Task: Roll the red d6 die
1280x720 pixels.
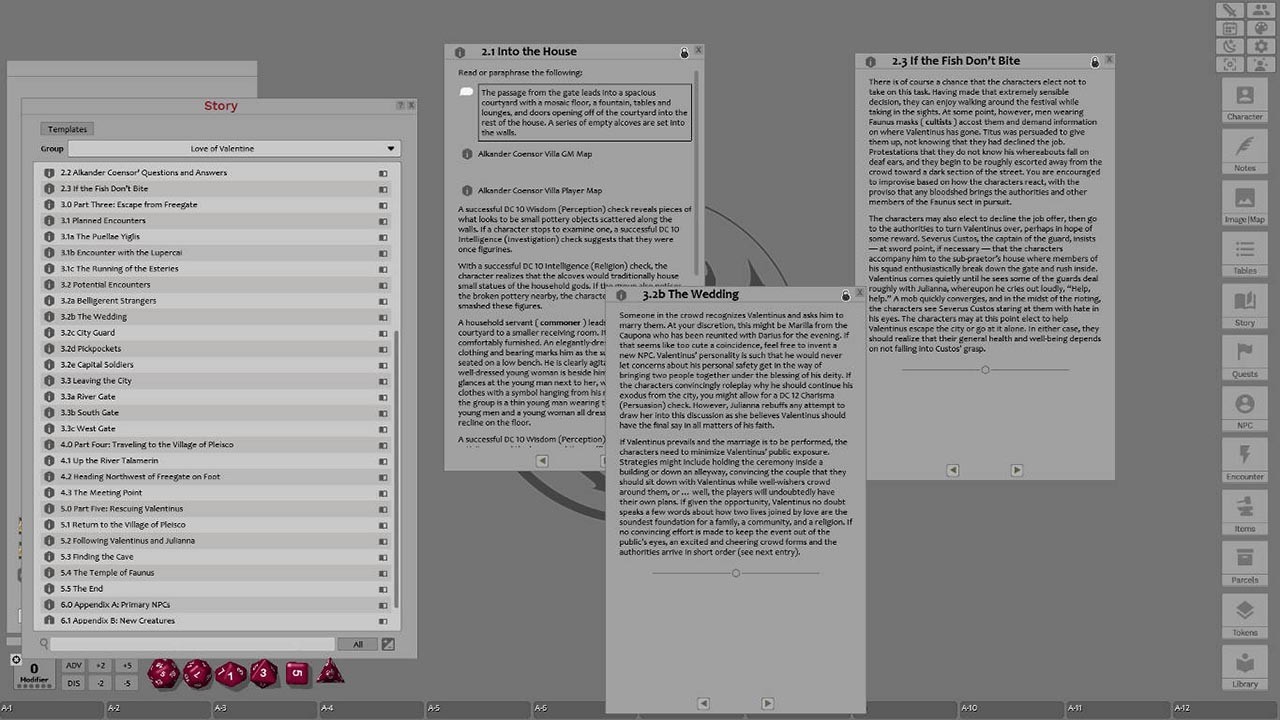Action: pos(297,675)
